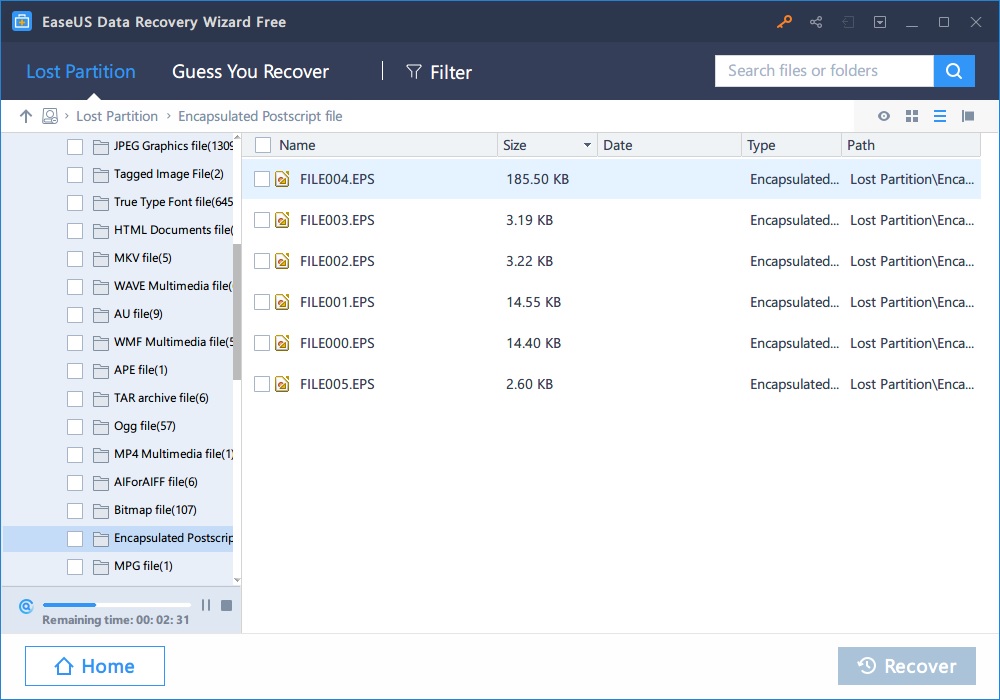This screenshot has width=1000, height=700.
Task: Switch to preview pane view
Action: [x=967, y=116]
